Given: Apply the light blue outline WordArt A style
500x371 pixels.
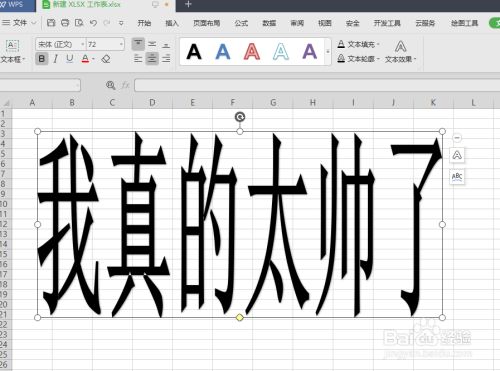Looking at the screenshot, I should point(281,52).
